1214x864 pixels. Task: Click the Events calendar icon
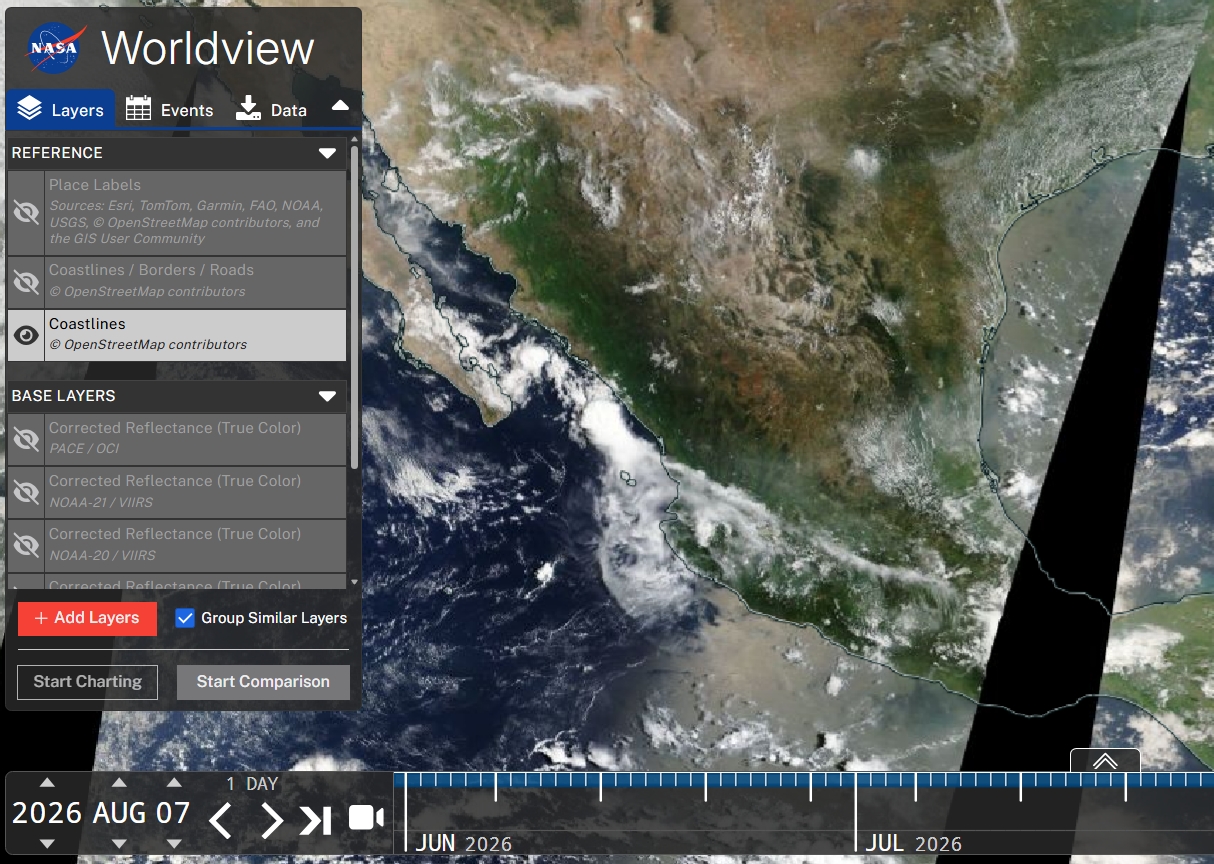(x=138, y=108)
